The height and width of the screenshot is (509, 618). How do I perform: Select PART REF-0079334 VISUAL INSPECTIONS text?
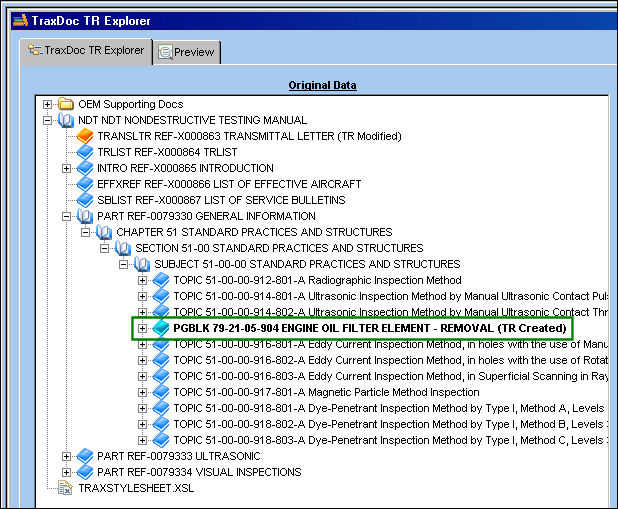[199, 472]
